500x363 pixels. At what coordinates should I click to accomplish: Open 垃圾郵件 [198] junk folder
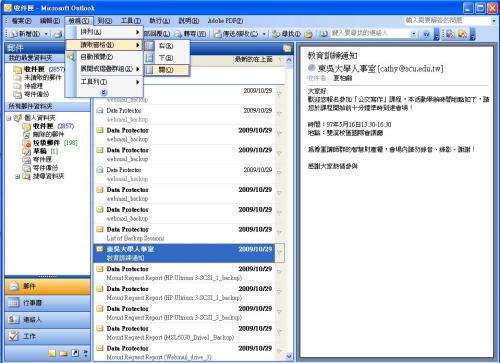pos(50,143)
